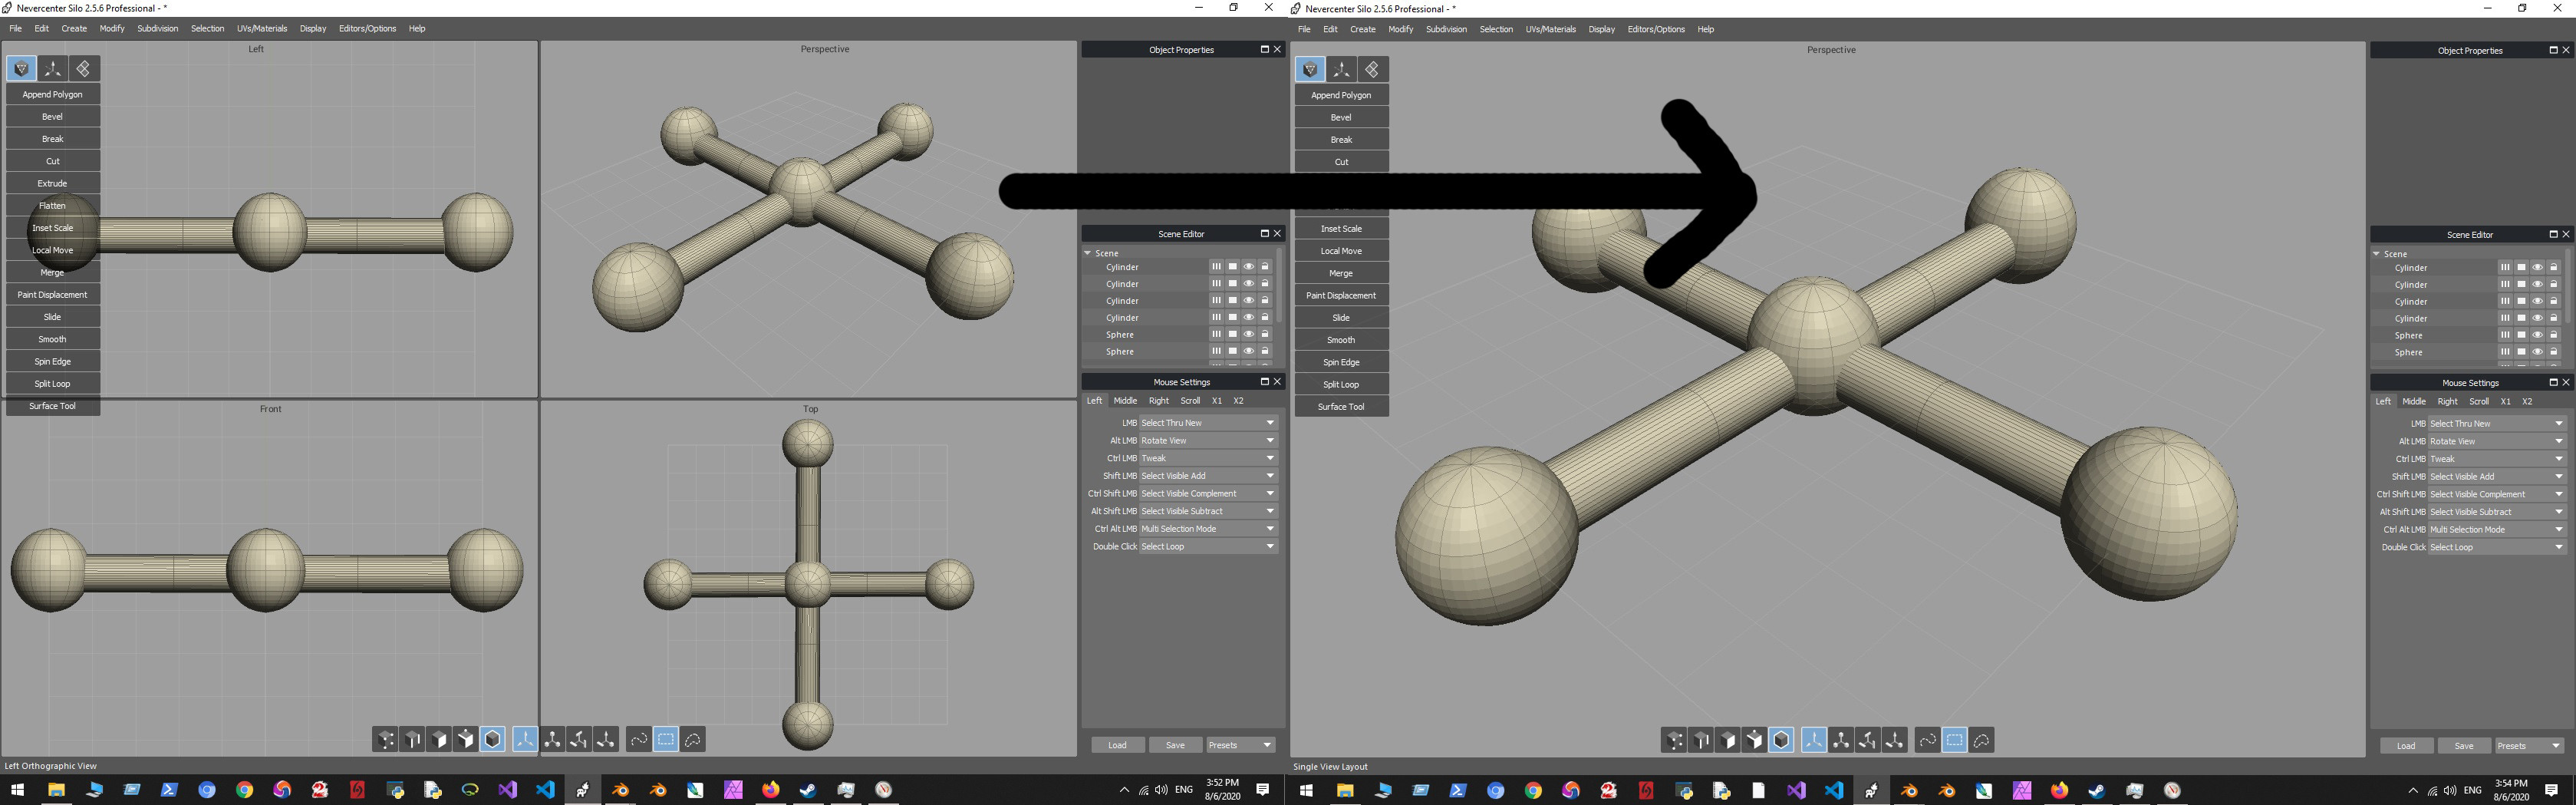Viewport: 2576px width, 805px height.
Task: Activate the scale manipulator in left window
Action: (x=579, y=739)
